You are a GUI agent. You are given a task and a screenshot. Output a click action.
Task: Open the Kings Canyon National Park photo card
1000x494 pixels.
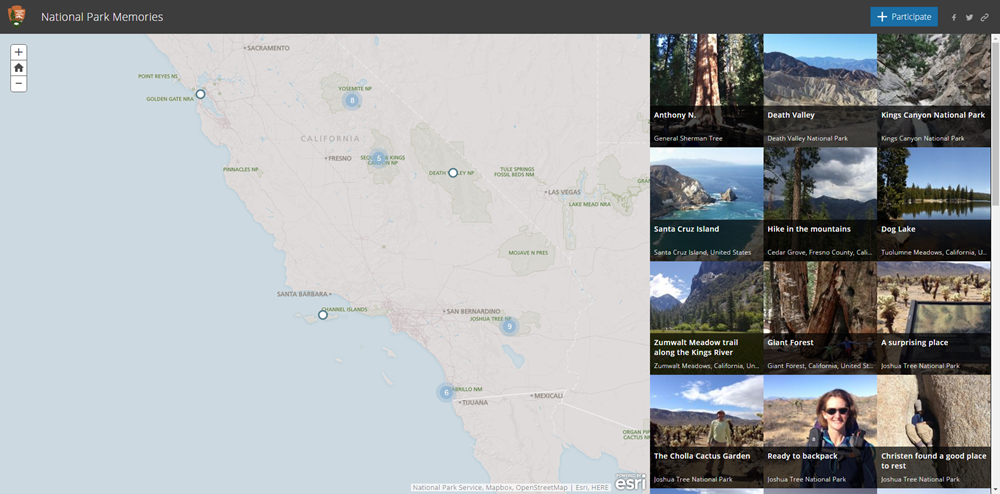tap(934, 90)
